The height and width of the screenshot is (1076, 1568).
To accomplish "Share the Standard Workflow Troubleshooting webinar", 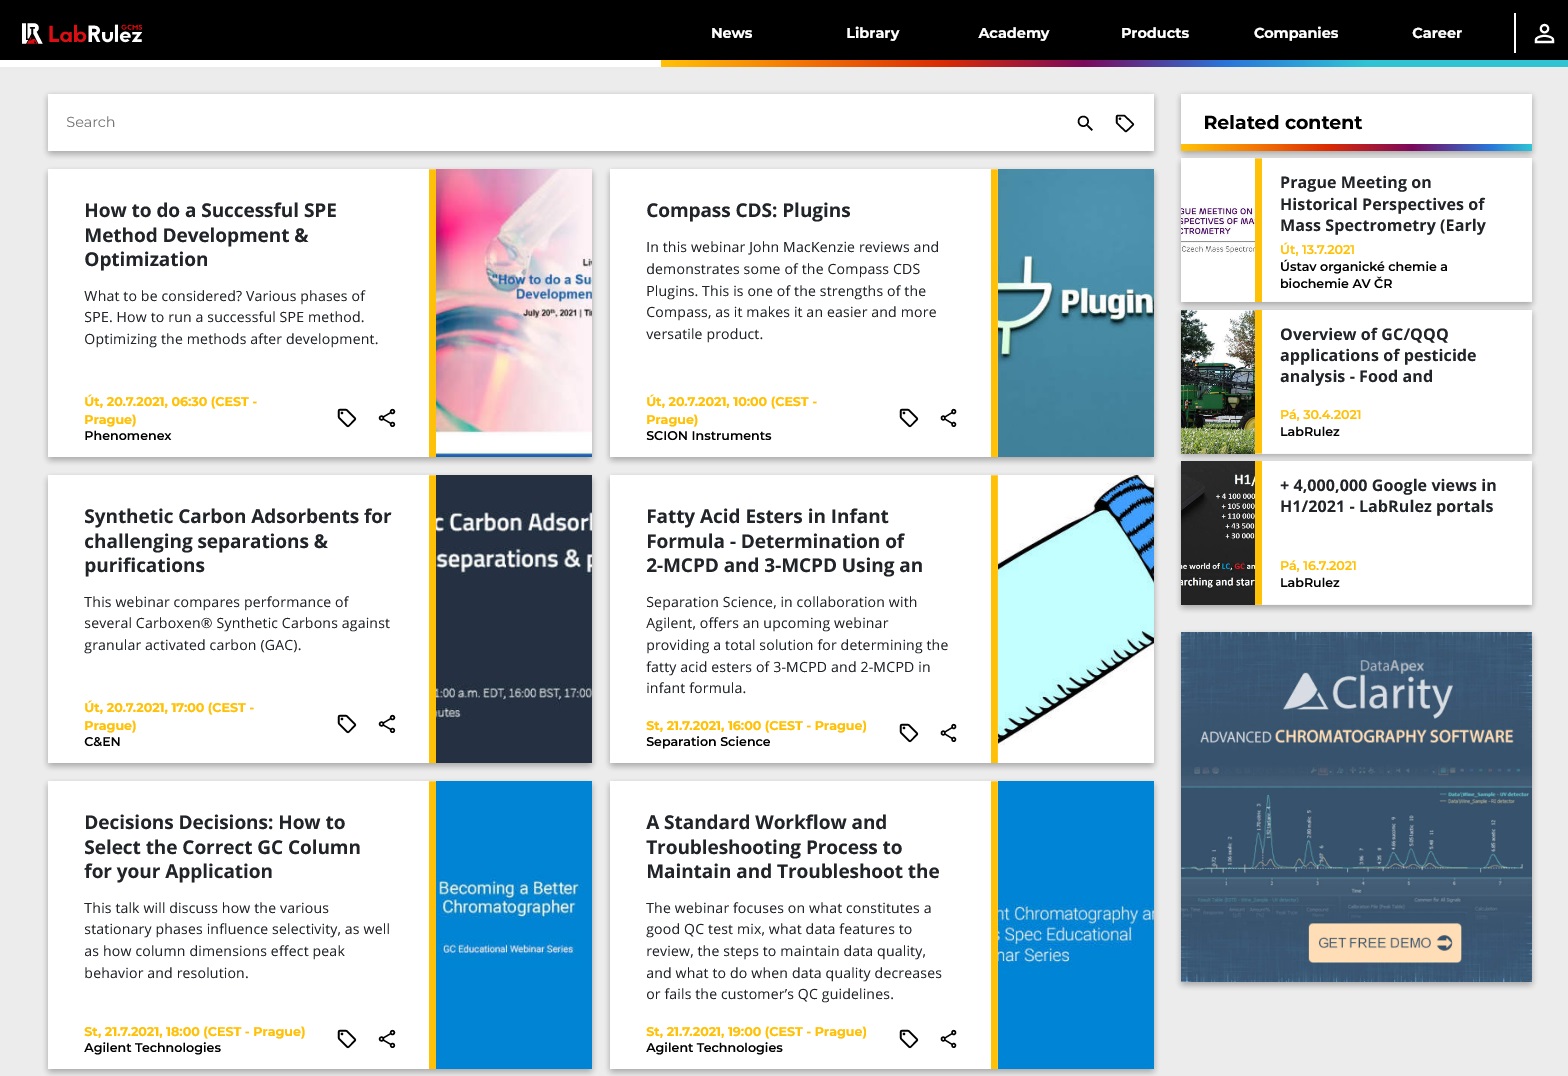I will pos(949,1039).
